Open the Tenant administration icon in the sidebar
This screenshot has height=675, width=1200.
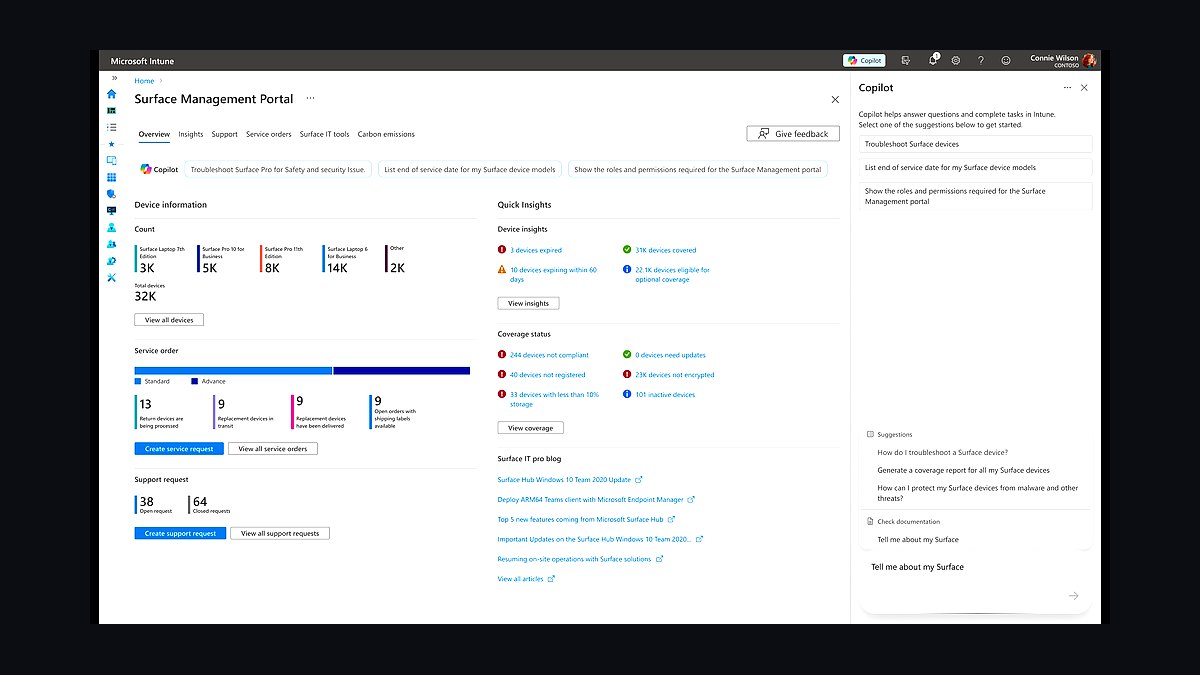tap(111, 261)
